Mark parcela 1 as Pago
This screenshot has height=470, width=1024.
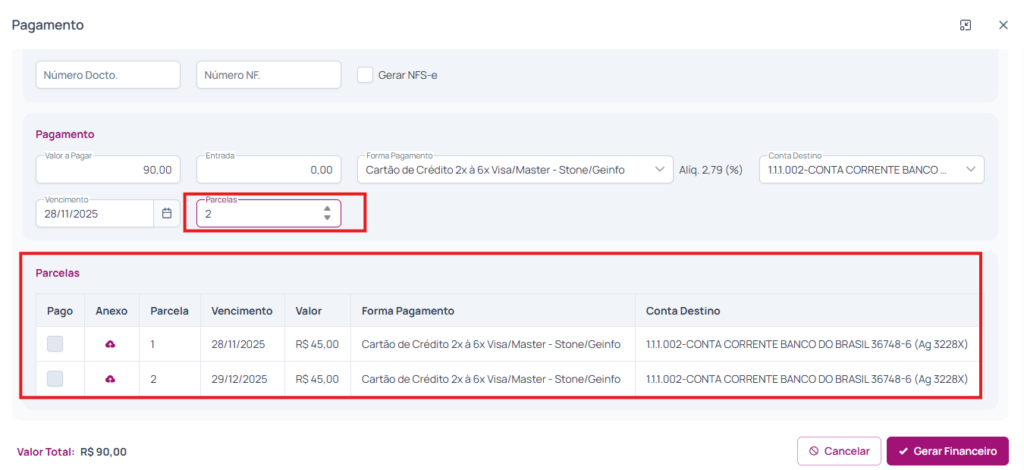pos(55,344)
